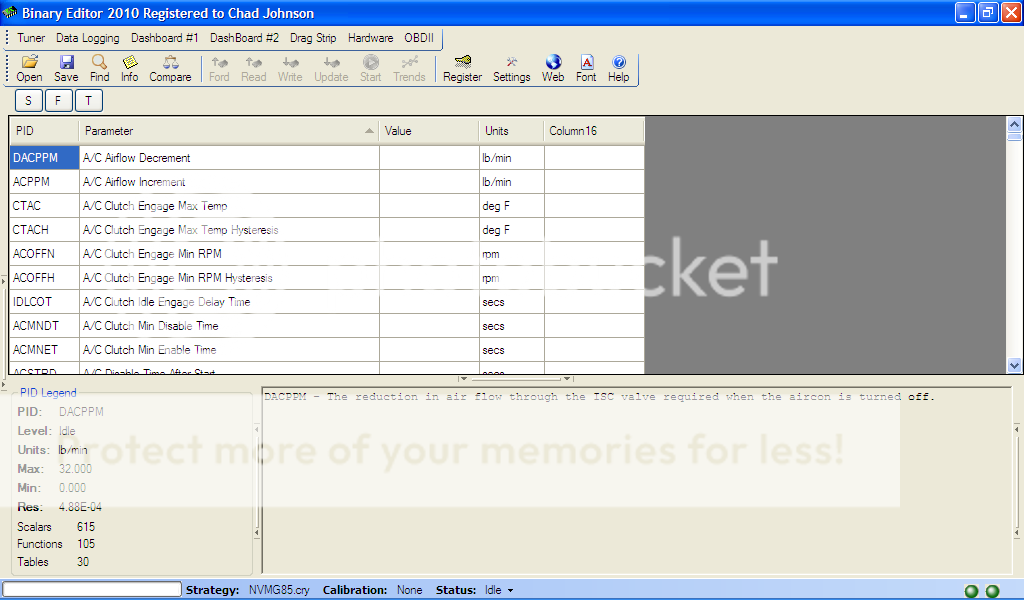Click the Update toolbar icon
The width and height of the screenshot is (1024, 600).
tap(331, 69)
